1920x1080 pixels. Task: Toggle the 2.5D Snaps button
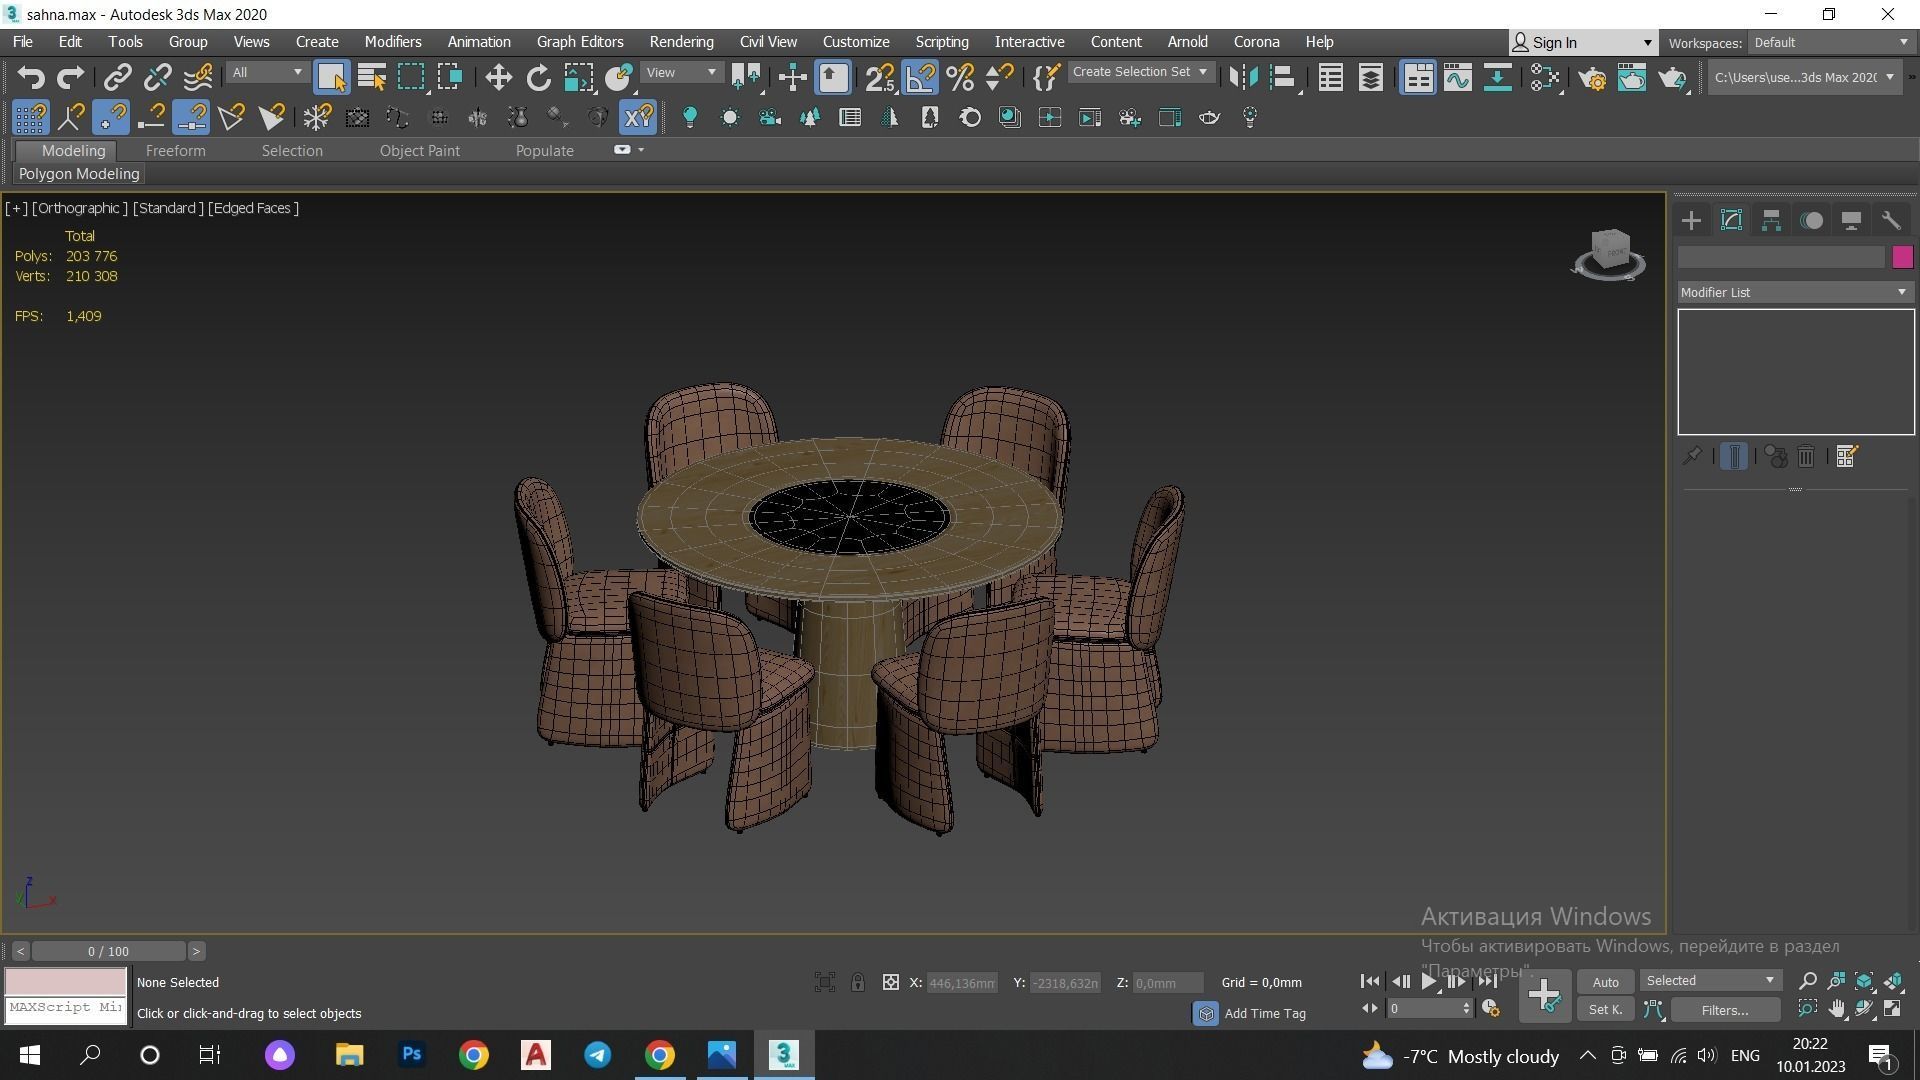tap(880, 77)
